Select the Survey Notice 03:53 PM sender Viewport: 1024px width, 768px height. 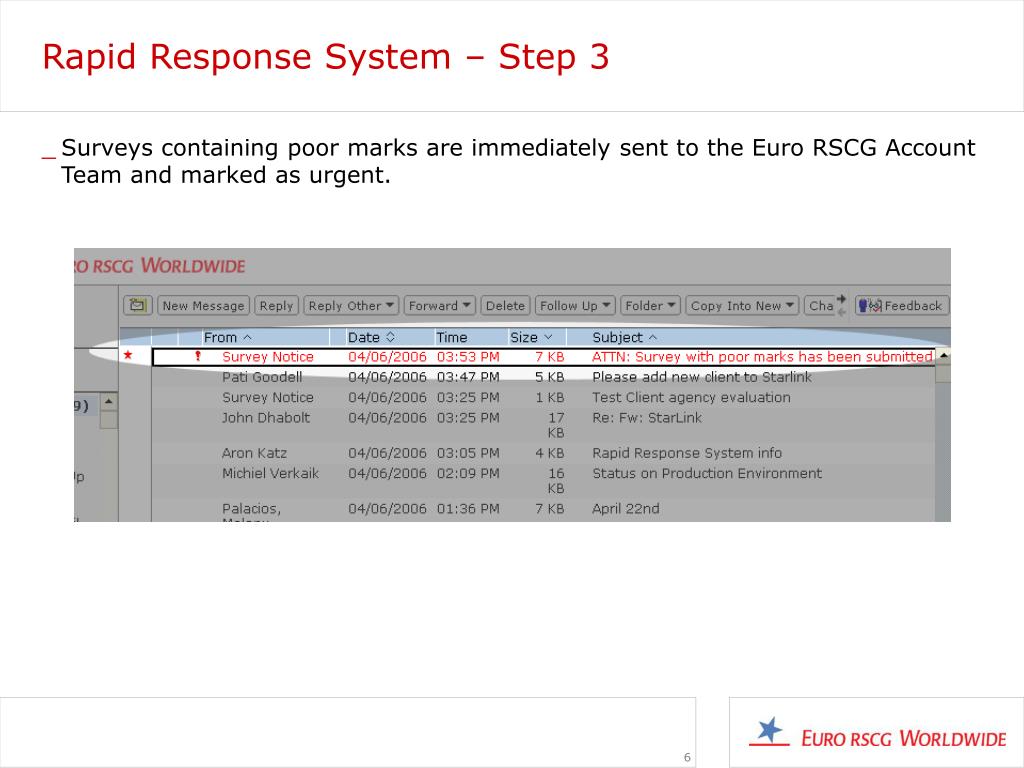click(x=268, y=357)
